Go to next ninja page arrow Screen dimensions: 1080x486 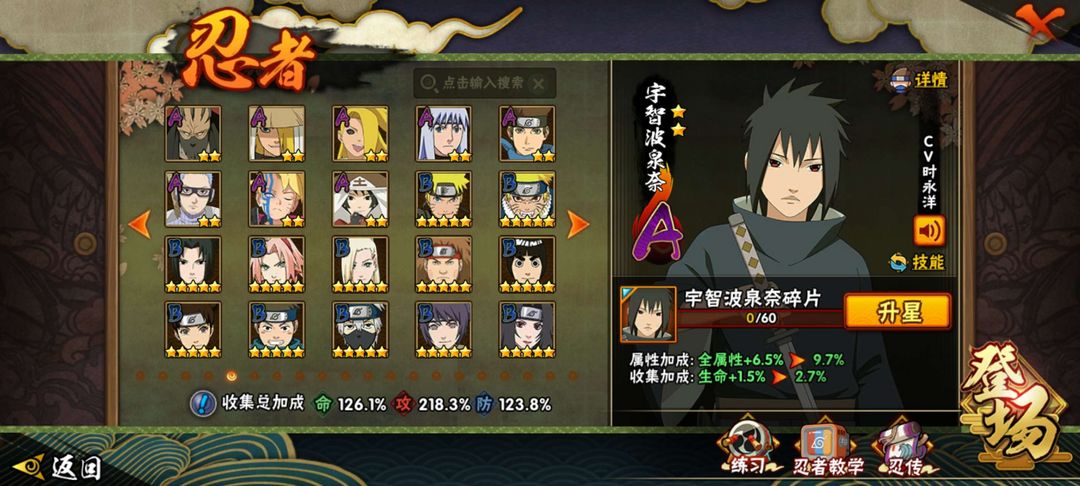(x=577, y=224)
